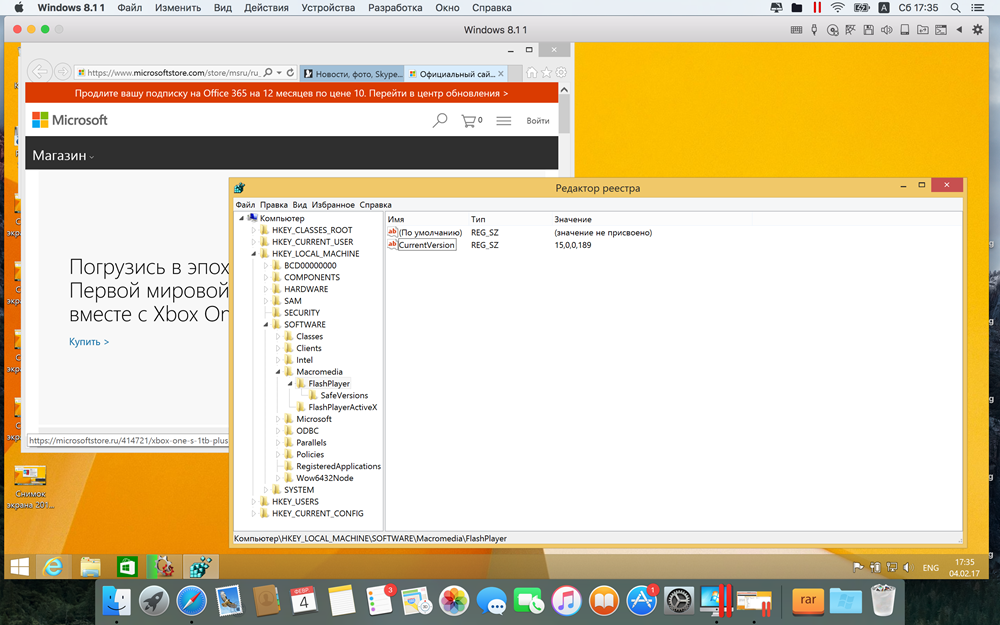Click Internet Explorer icon in Windows taskbar

tap(54, 566)
